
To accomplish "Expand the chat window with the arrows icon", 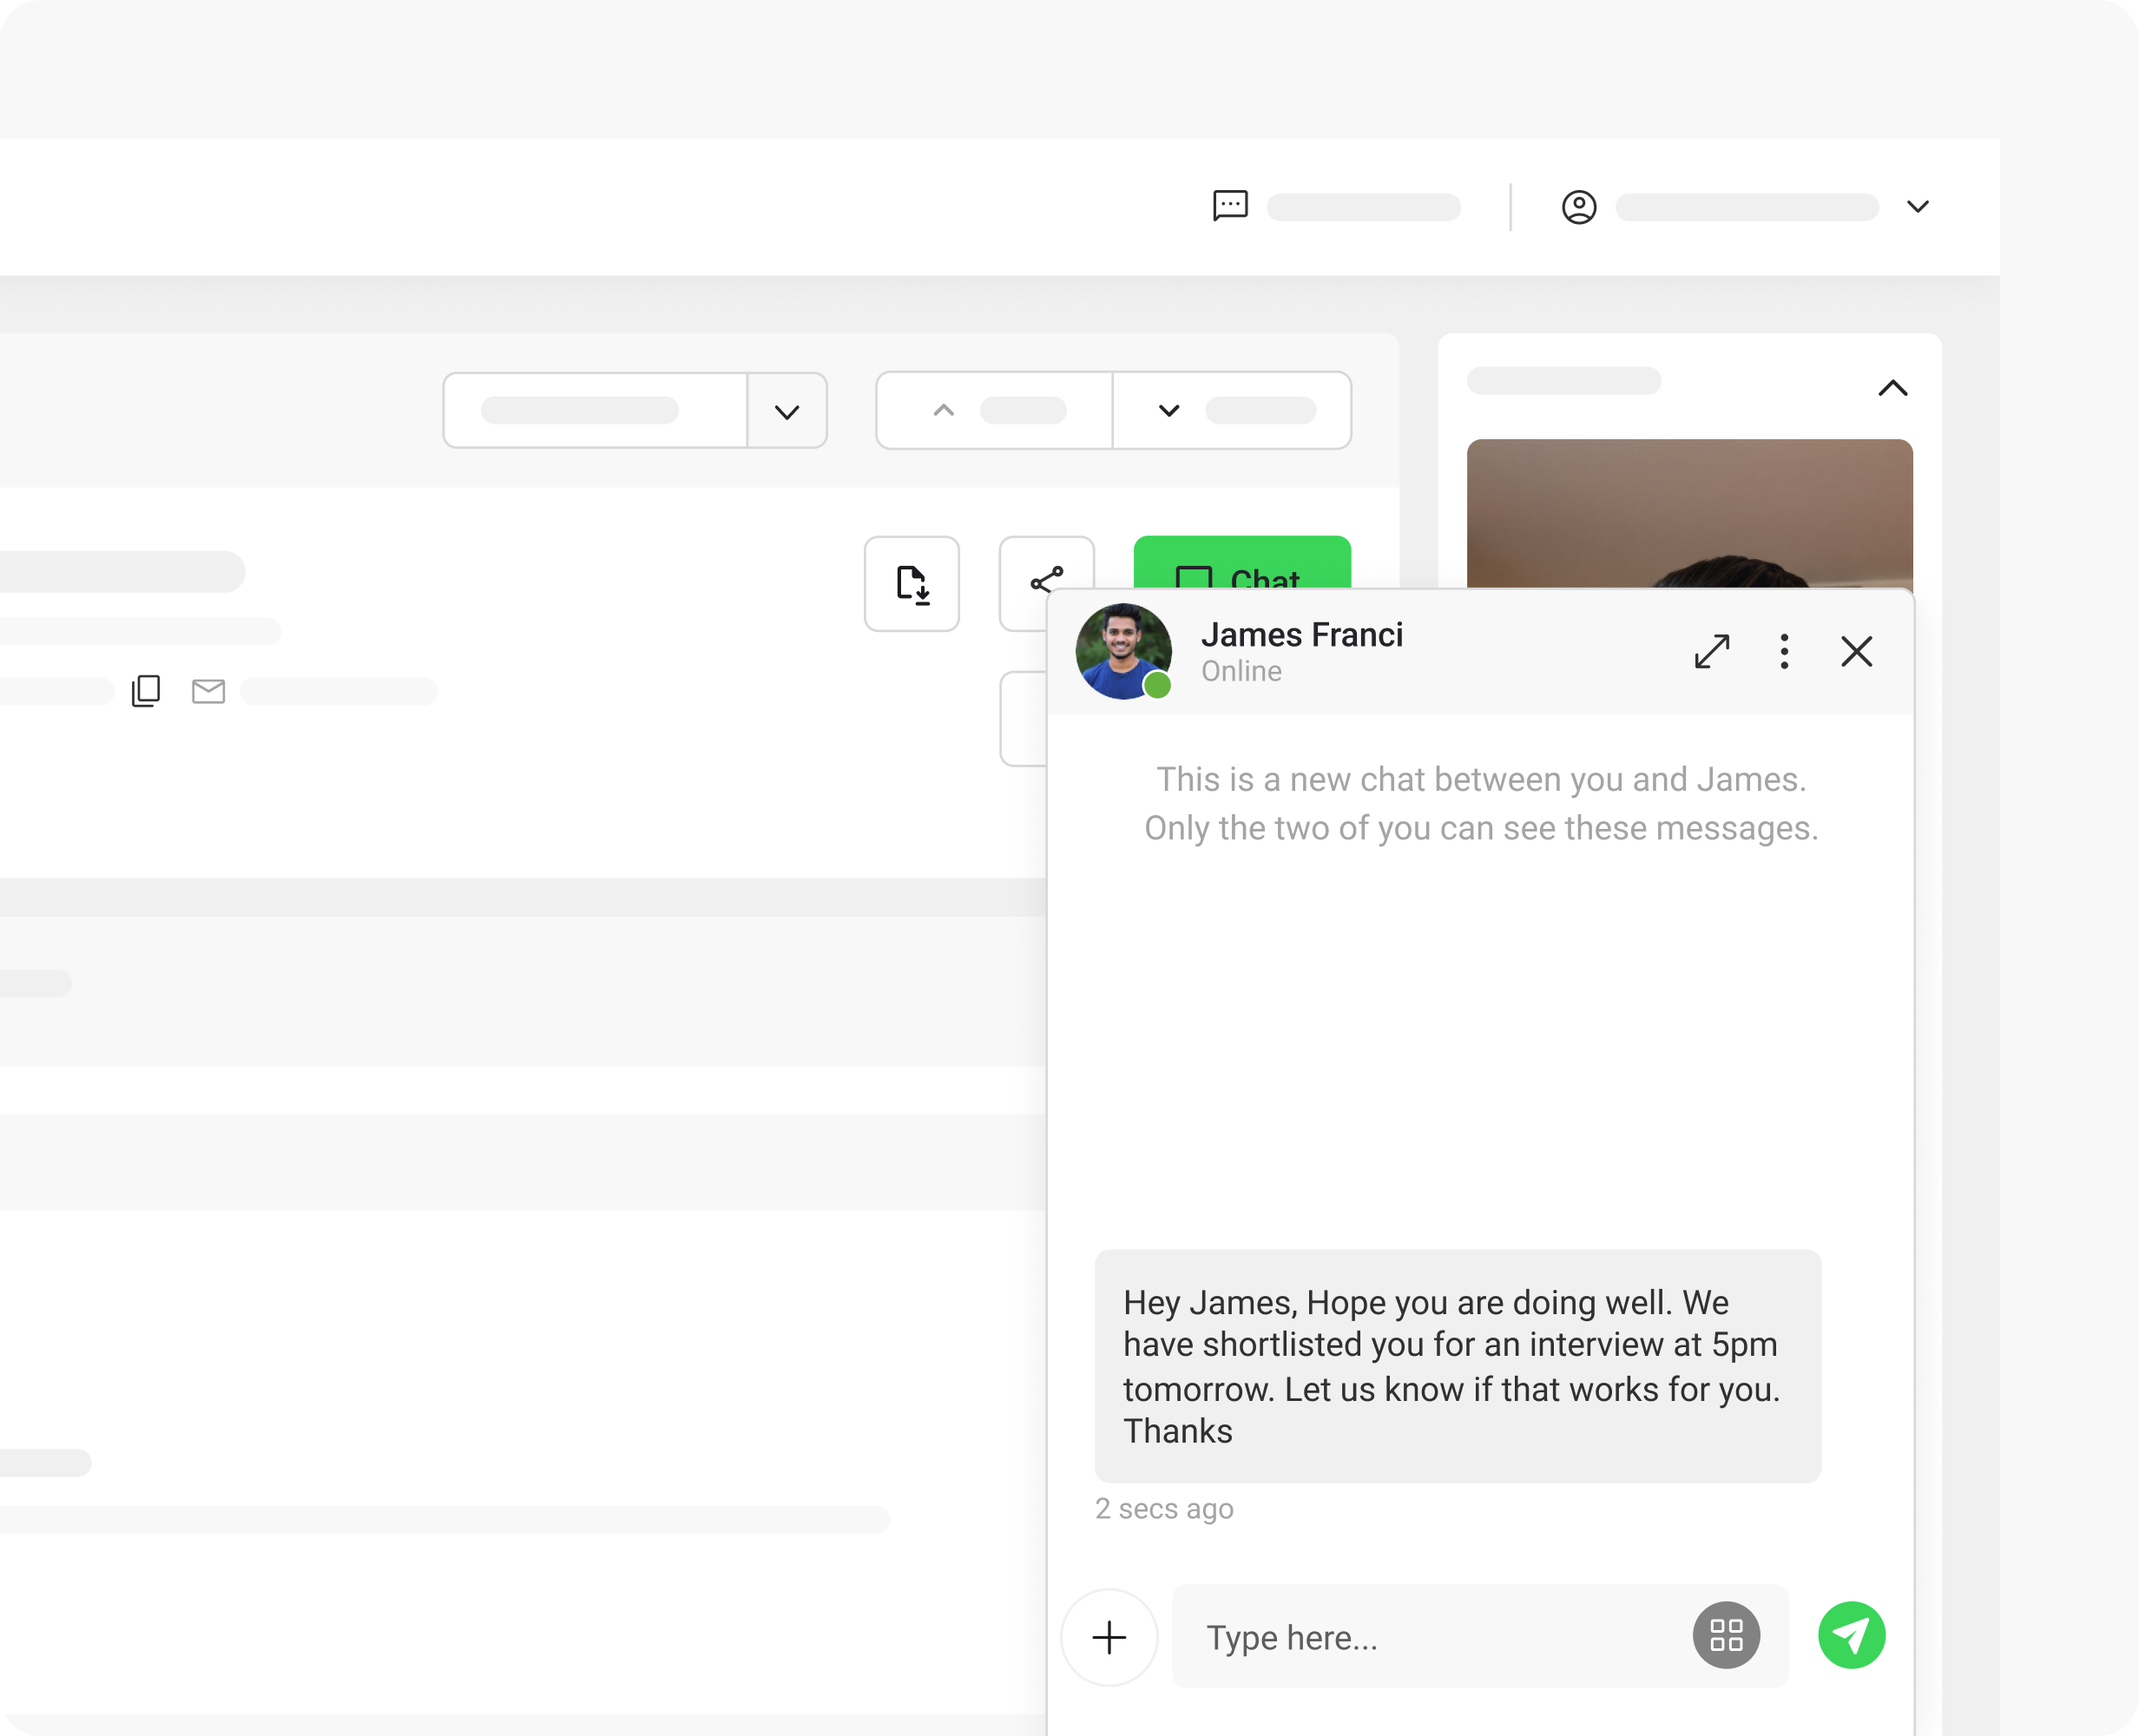I will coord(1712,651).
